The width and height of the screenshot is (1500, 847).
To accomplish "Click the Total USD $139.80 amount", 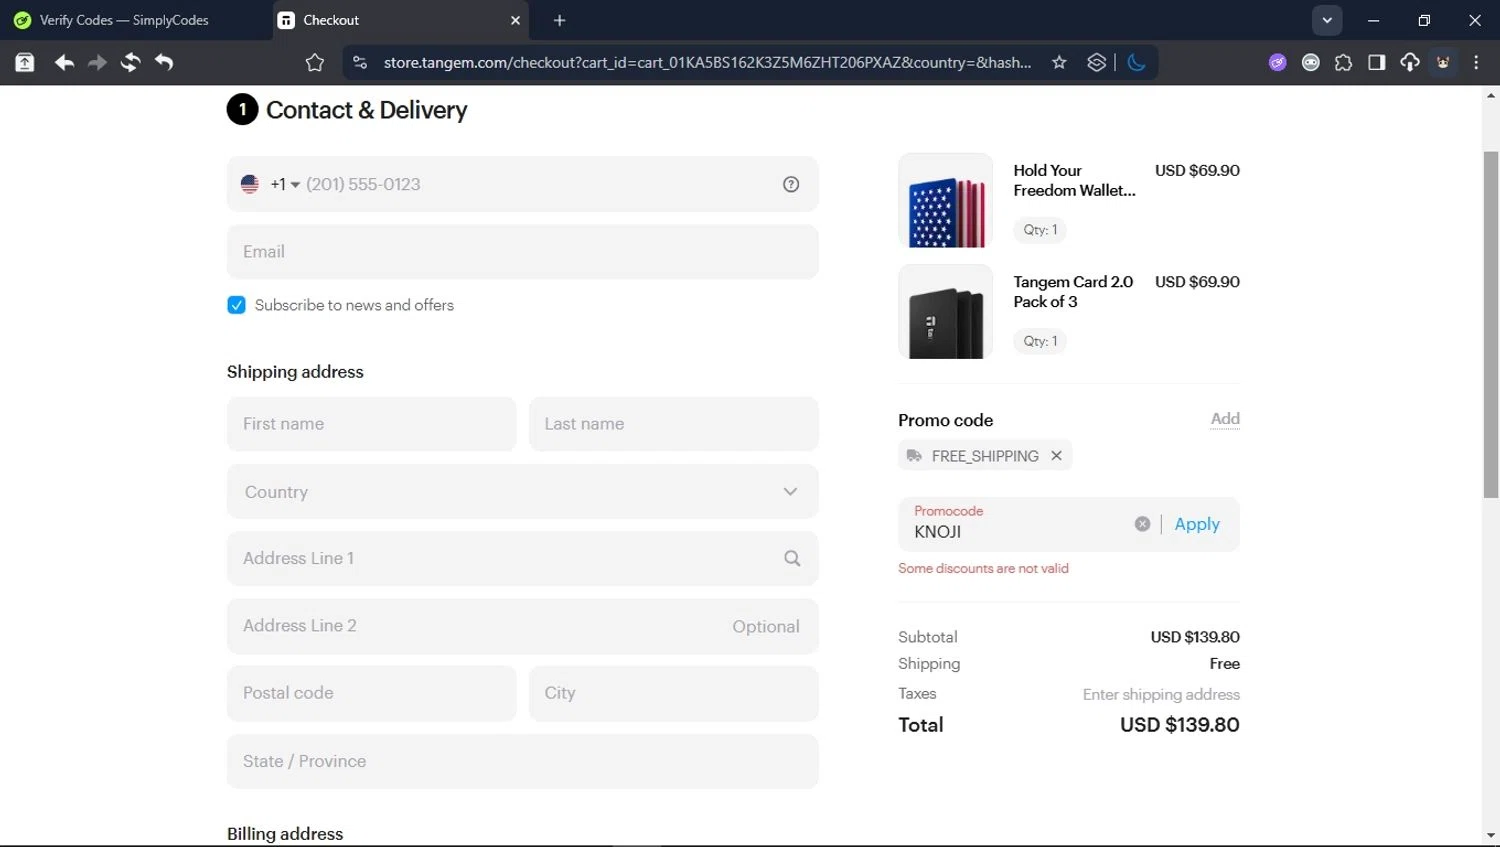I will pyautogui.click(x=1180, y=725).
